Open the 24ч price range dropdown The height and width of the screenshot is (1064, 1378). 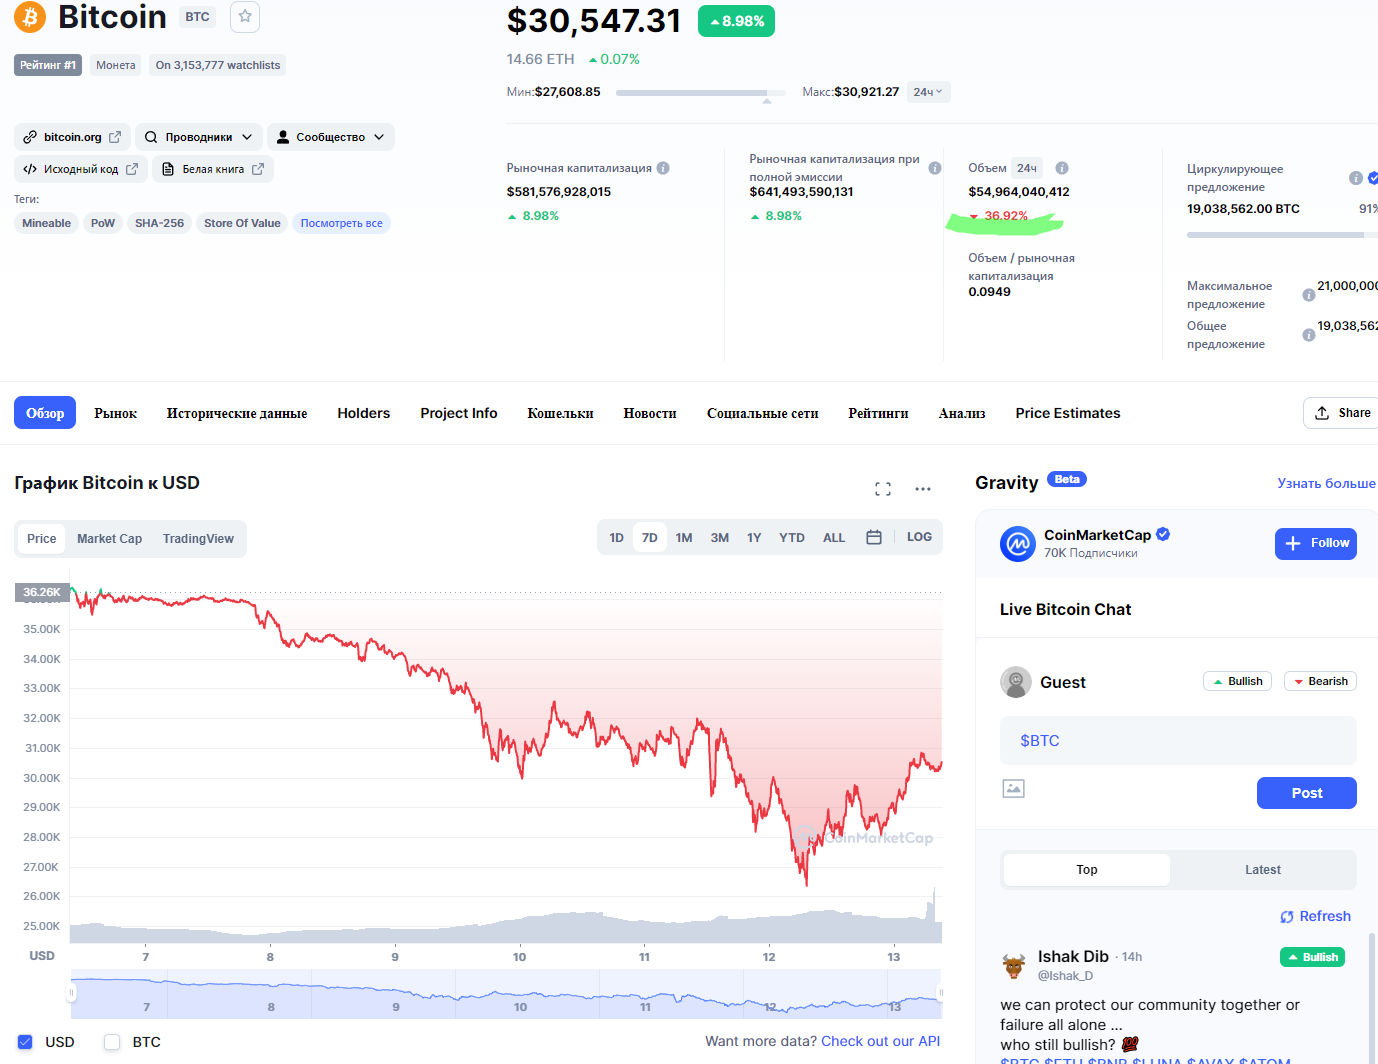coord(928,92)
